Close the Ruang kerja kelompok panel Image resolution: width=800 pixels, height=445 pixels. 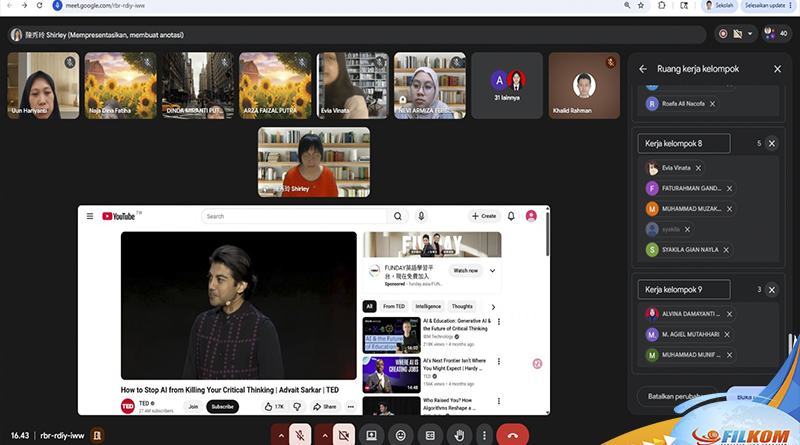pyautogui.click(x=777, y=68)
